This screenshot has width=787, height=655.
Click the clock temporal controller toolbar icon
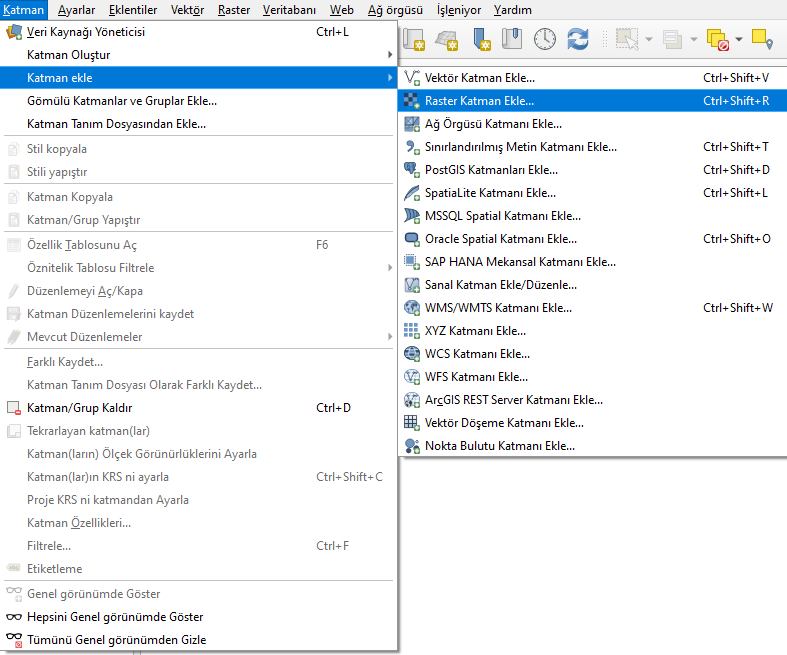tap(545, 39)
